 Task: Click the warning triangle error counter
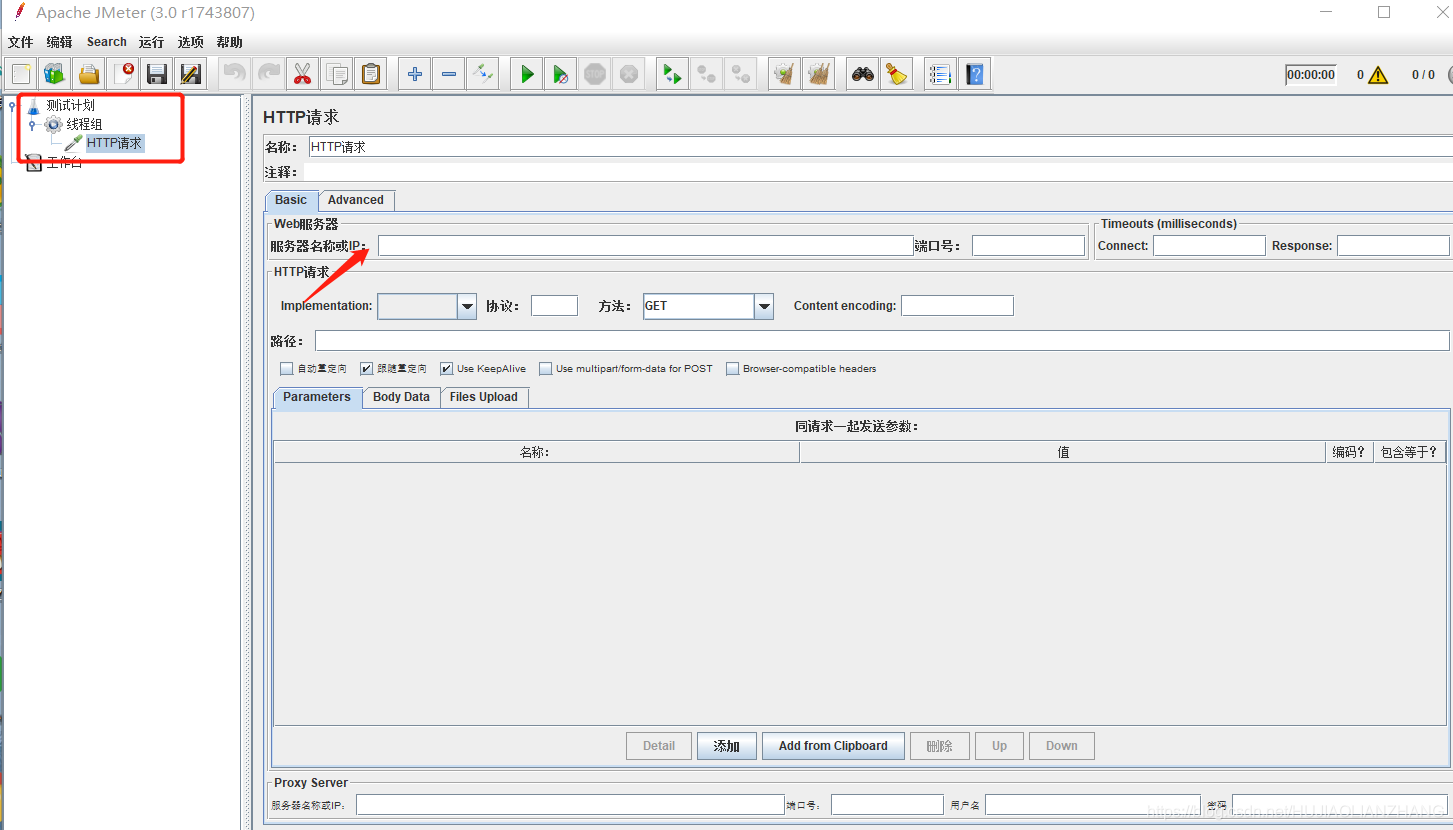tap(1379, 75)
